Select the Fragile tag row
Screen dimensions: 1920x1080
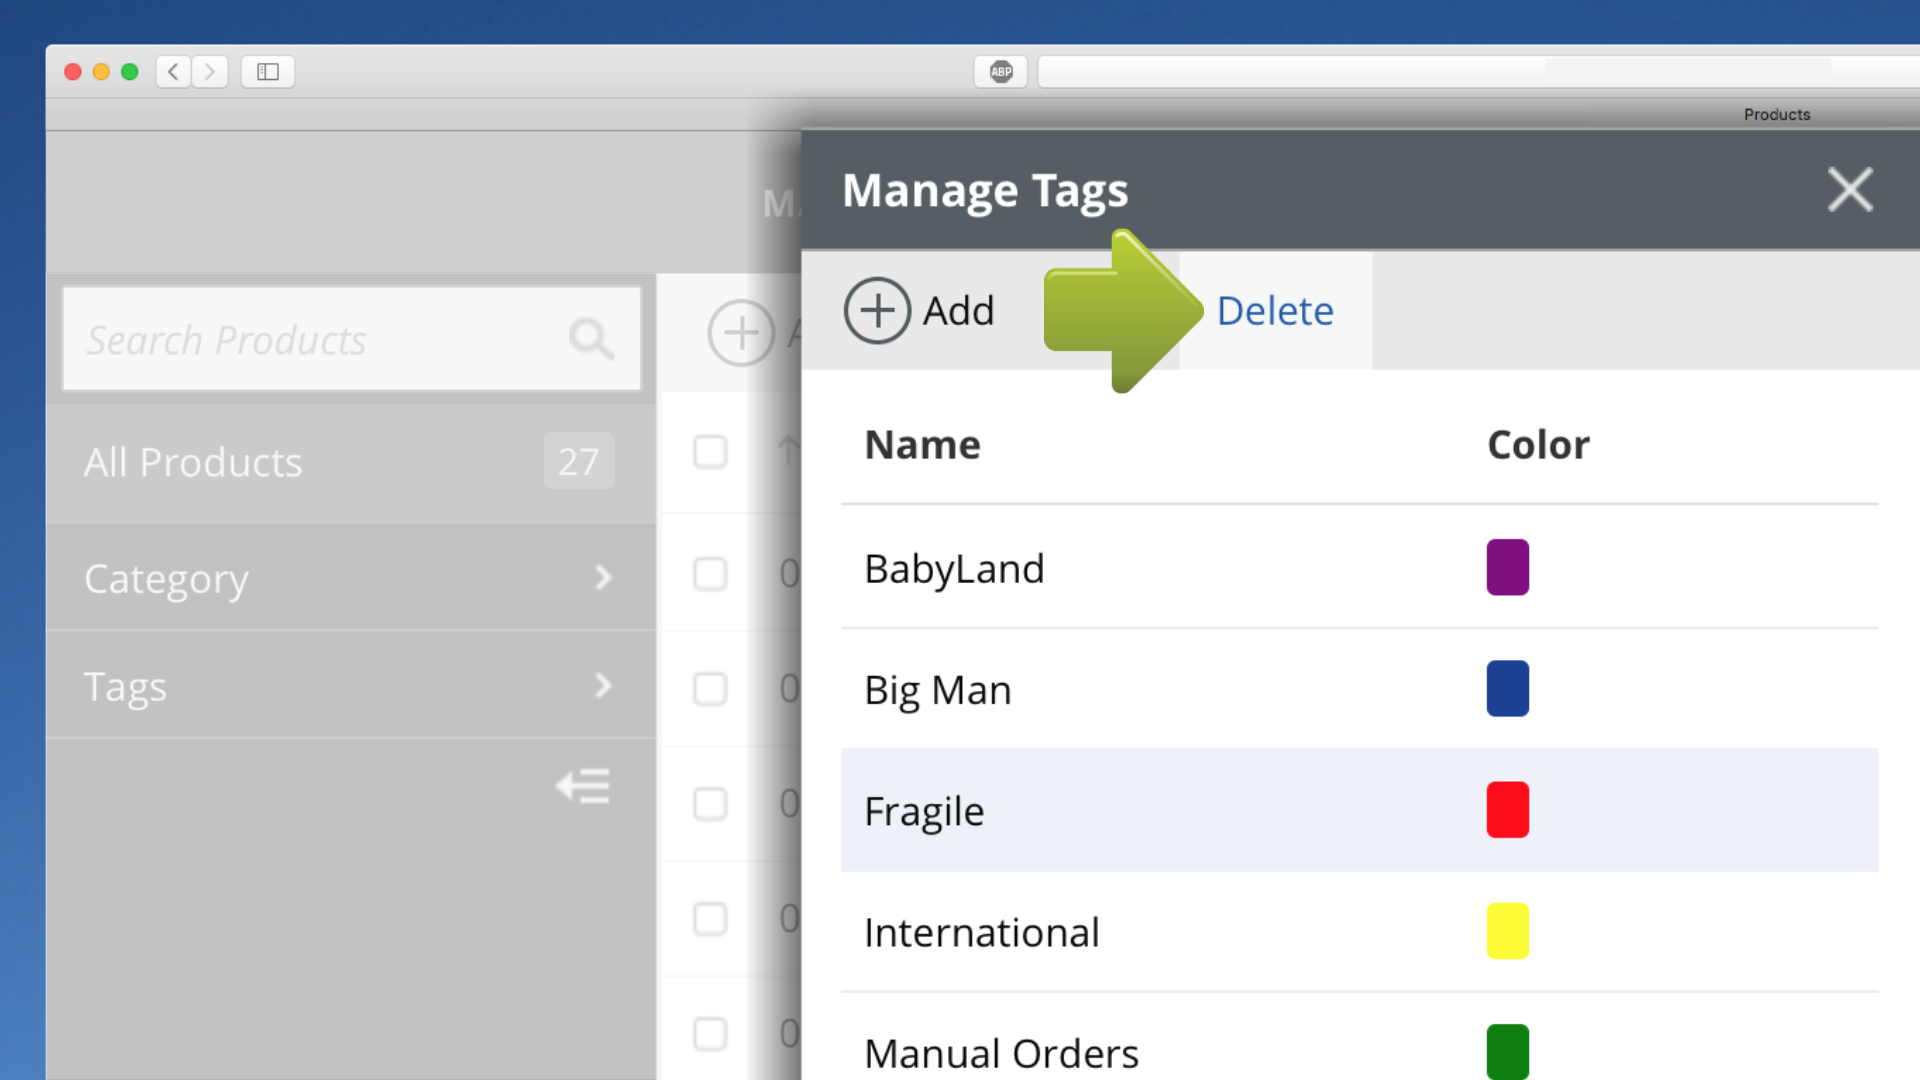1359,810
